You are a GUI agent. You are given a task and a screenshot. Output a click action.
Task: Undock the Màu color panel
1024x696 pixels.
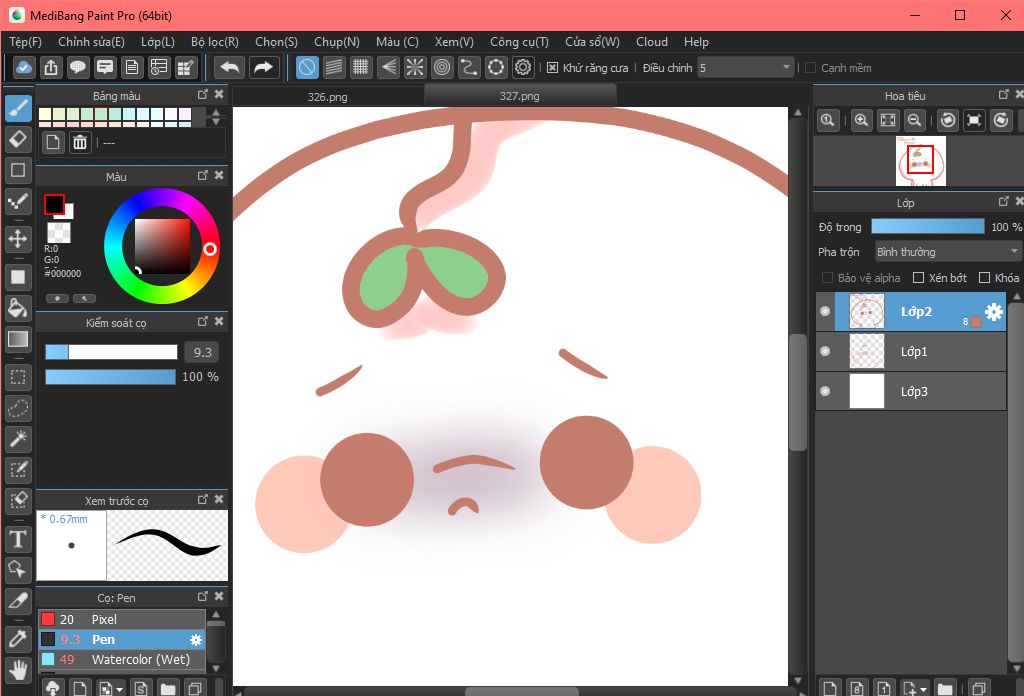202,176
